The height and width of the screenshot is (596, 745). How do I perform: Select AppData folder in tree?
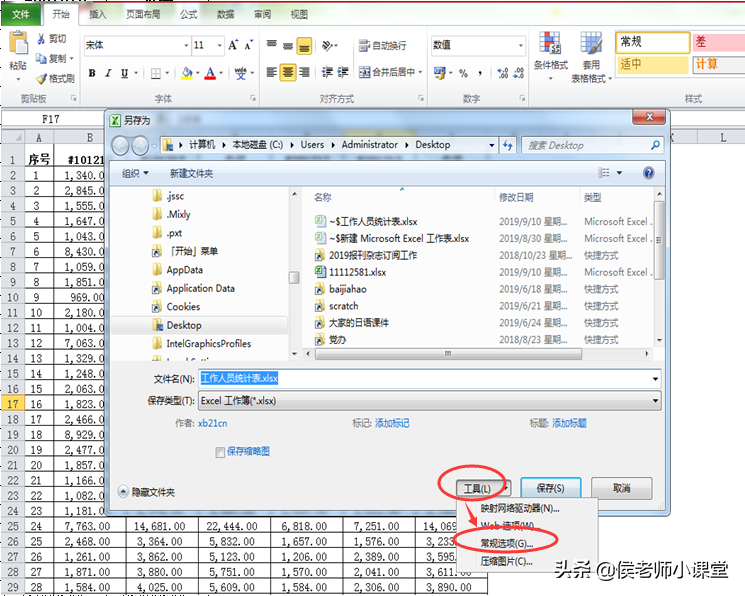point(184,270)
